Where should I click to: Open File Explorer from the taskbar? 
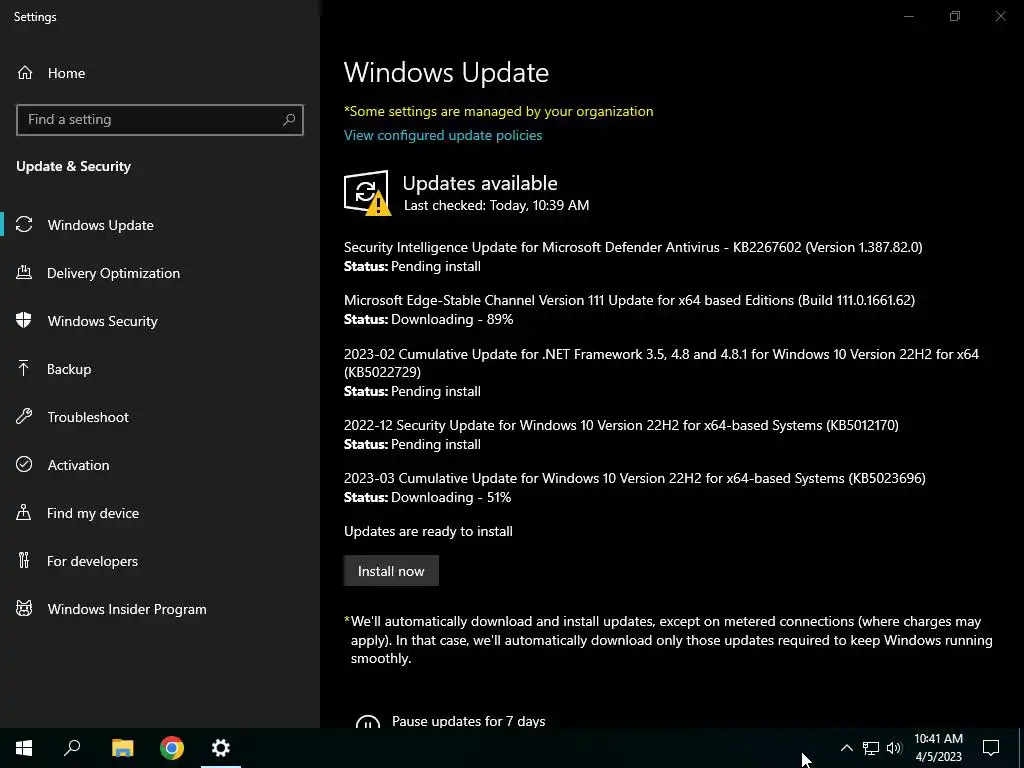point(122,748)
